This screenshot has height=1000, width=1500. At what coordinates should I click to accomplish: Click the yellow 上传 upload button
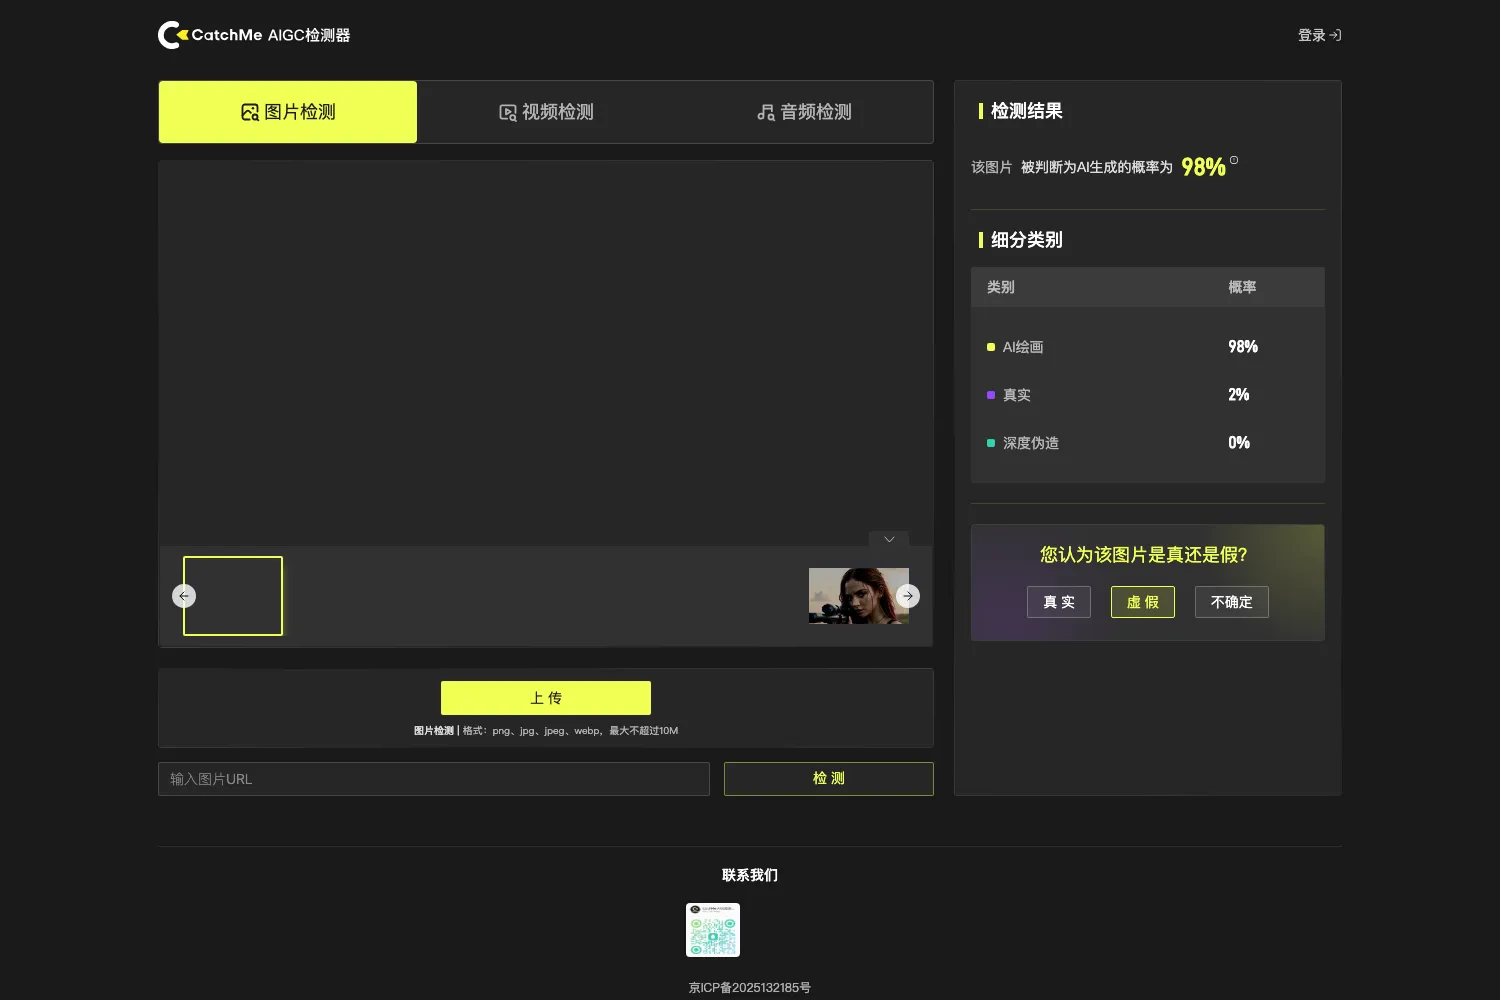[x=546, y=698]
